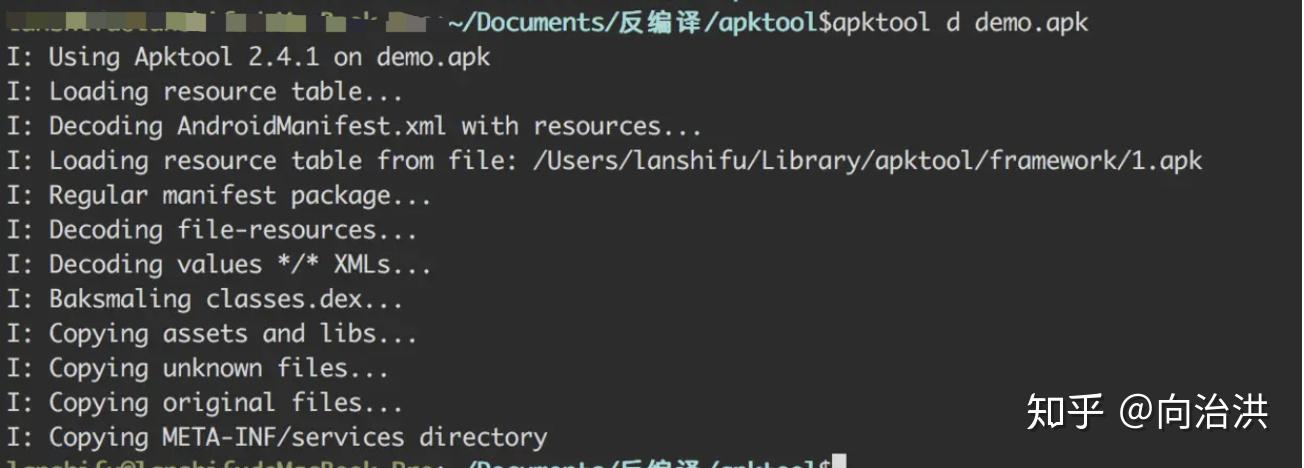Click the 'Baksmaling classes.dex...' line
The image size is (1304, 468).
(205, 299)
